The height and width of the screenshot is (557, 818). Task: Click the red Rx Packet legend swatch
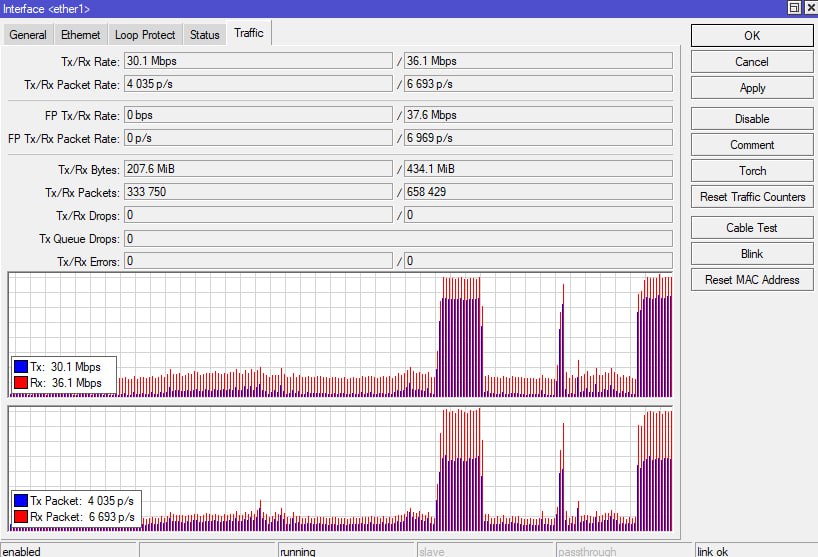pyautogui.click(x=21, y=517)
